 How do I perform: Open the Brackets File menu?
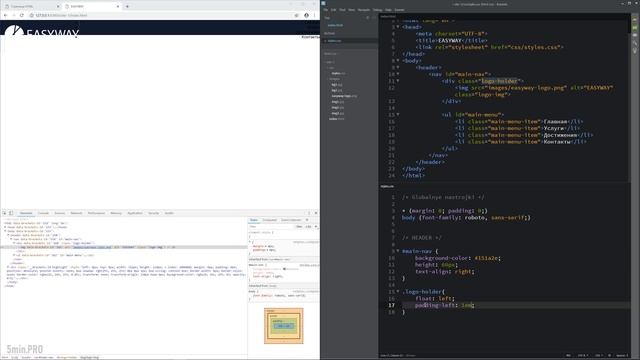point(326,10)
